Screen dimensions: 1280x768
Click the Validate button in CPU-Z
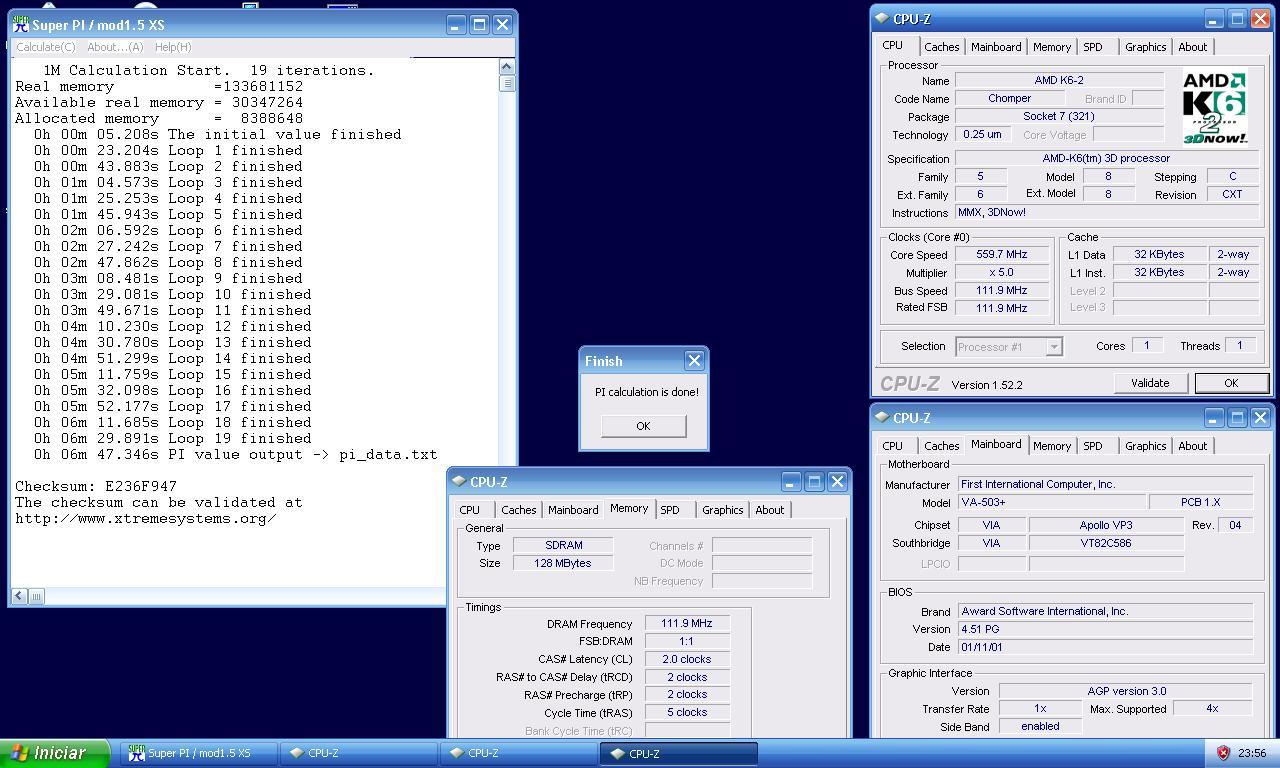coord(1150,383)
